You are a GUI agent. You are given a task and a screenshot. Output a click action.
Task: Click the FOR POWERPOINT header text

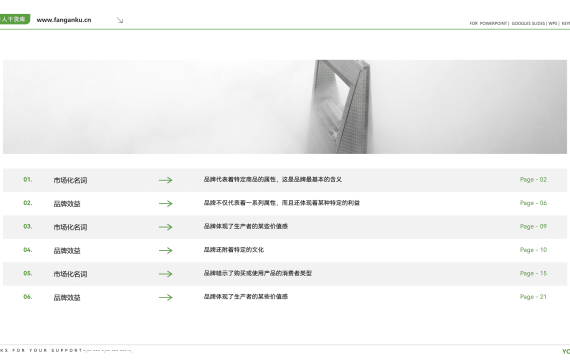(x=488, y=23)
